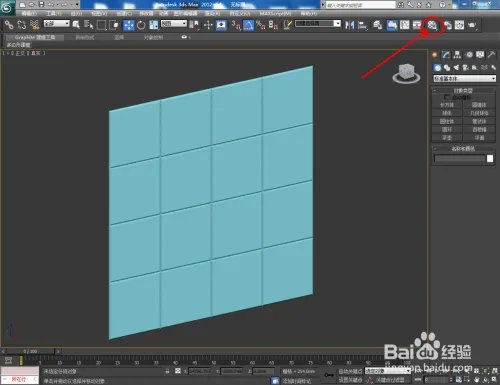Enable AutoGrid checkbox
This screenshot has height=385, width=500.
tap(447, 97)
